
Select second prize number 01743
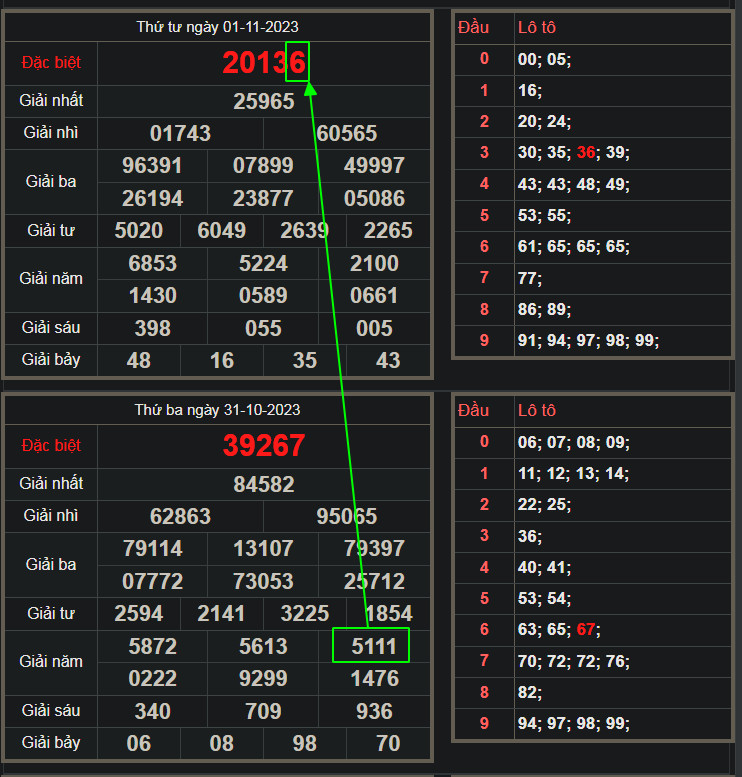point(180,133)
